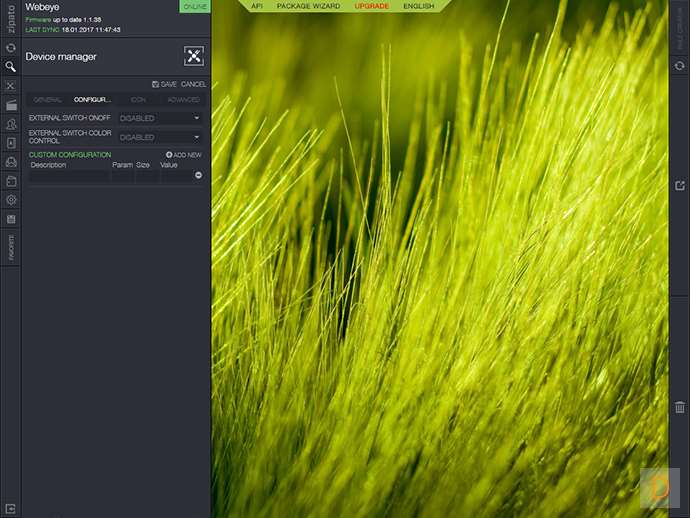Open the scenes clapperboard icon
Viewport: 690px width, 518px height.
coord(10,105)
